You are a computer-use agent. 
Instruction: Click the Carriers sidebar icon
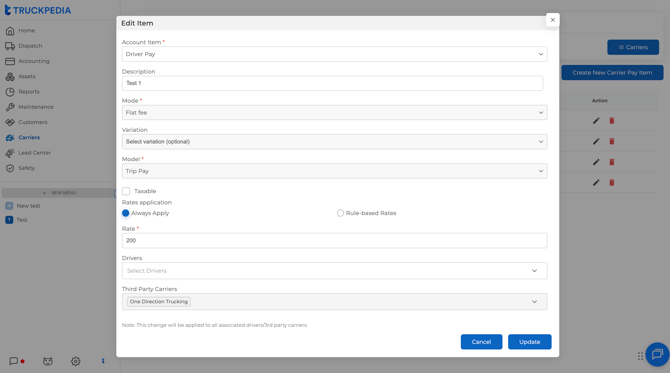click(x=10, y=138)
